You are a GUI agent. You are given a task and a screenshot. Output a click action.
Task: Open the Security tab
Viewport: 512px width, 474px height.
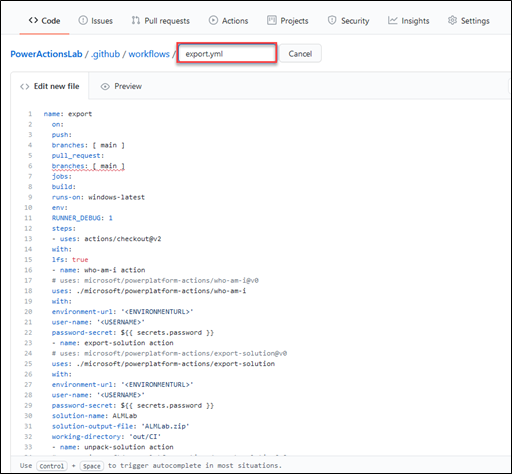click(349, 21)
